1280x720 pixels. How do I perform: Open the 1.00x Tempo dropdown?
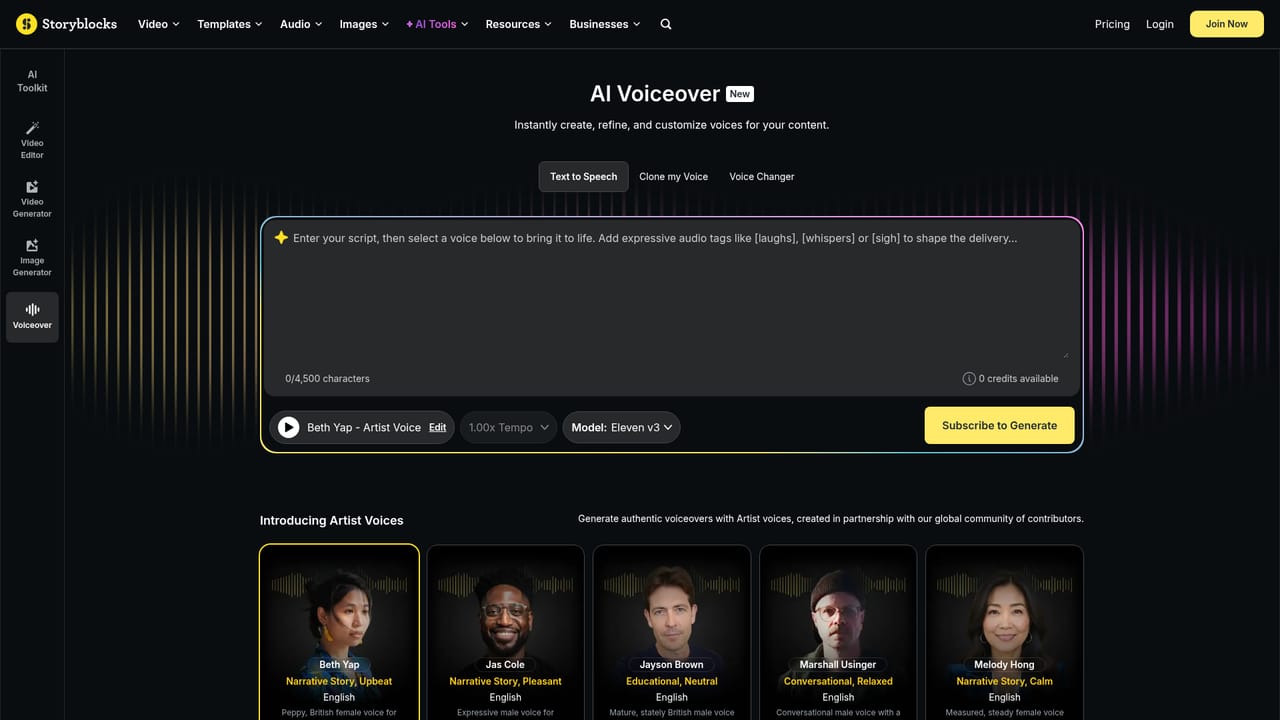pos(509,427)
